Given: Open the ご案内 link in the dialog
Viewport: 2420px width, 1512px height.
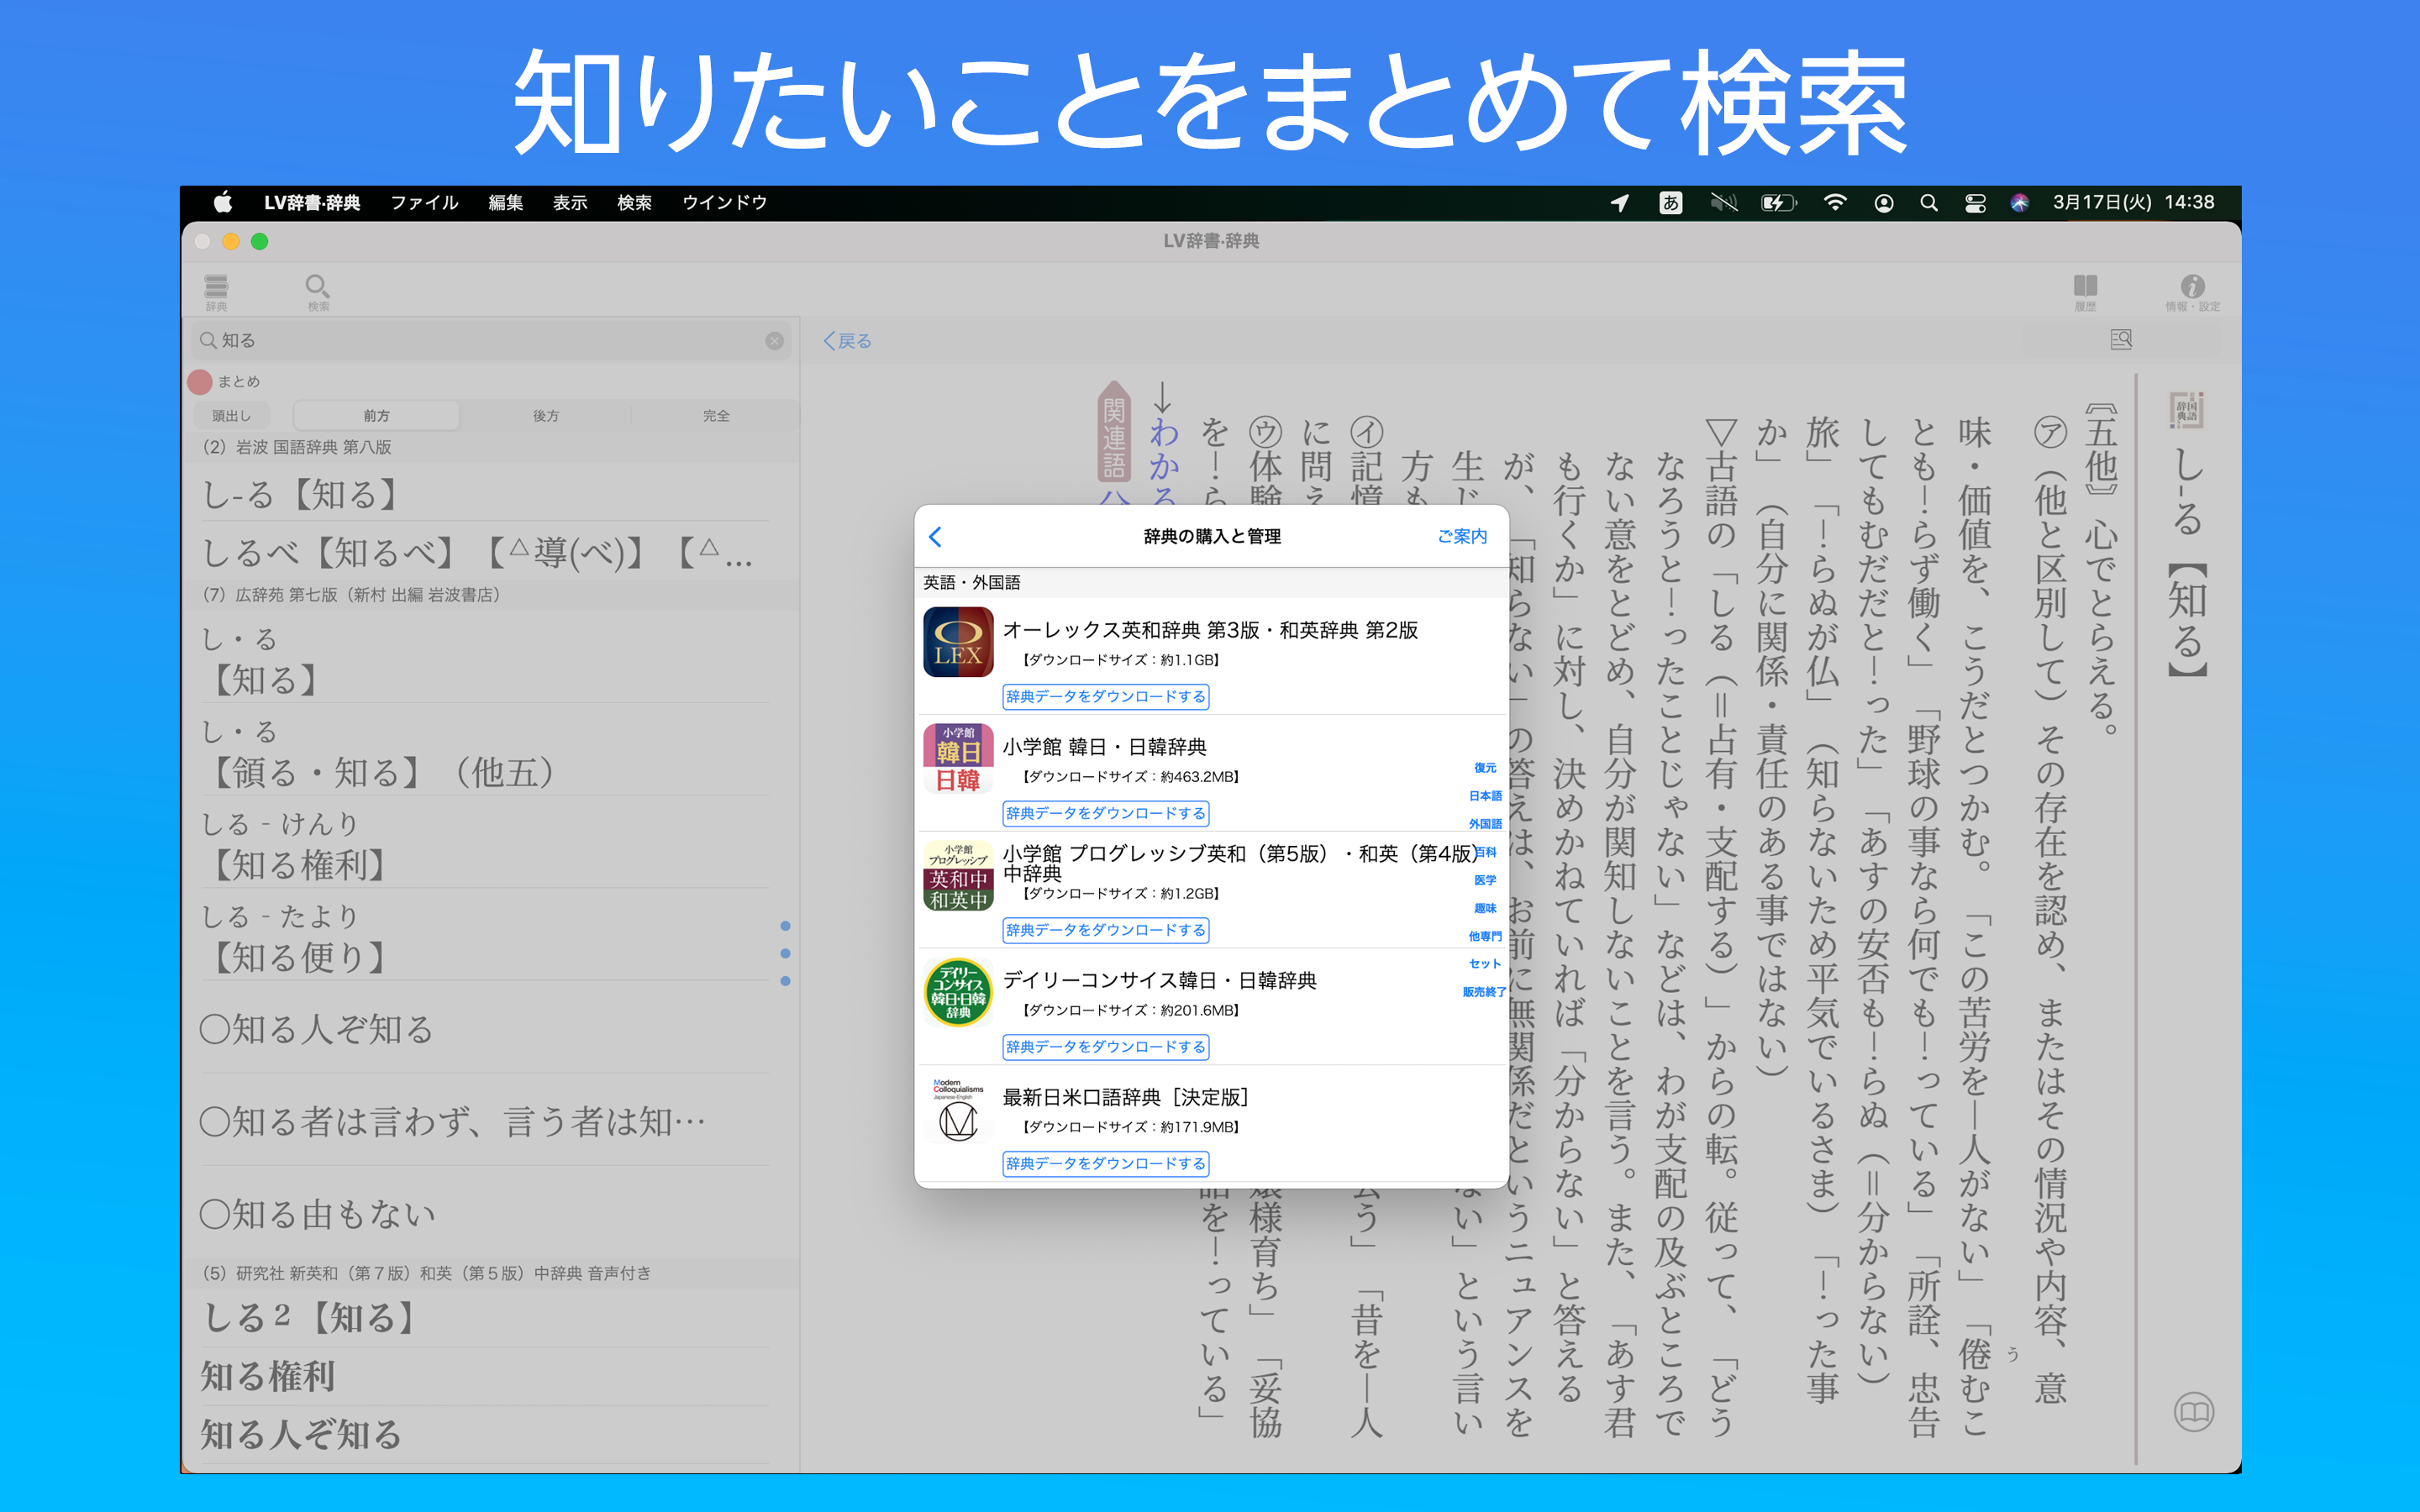Looking at the screenshot, I should (1462, 537).
